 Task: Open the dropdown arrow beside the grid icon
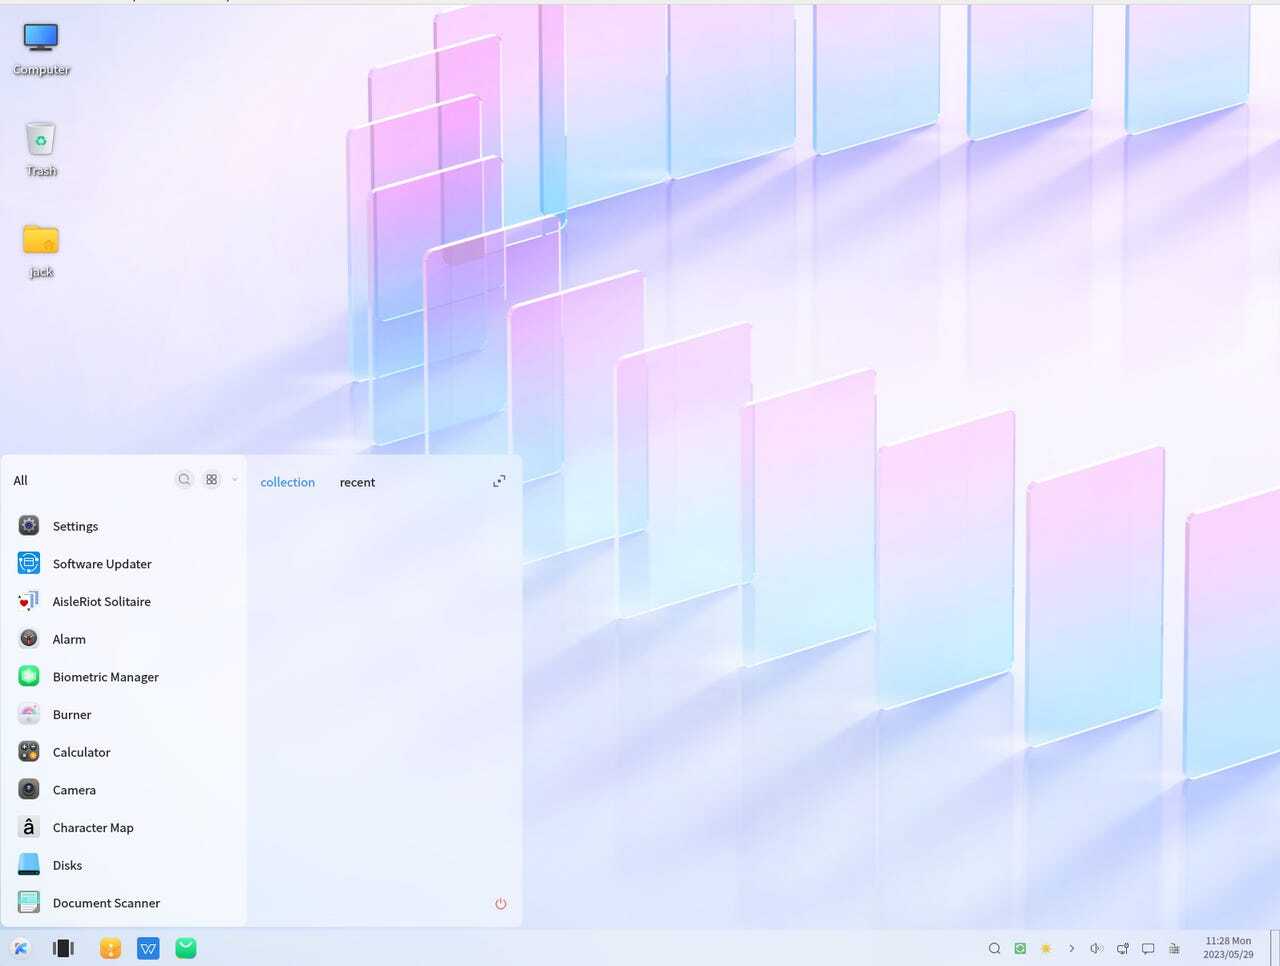[x=235, y=480]
